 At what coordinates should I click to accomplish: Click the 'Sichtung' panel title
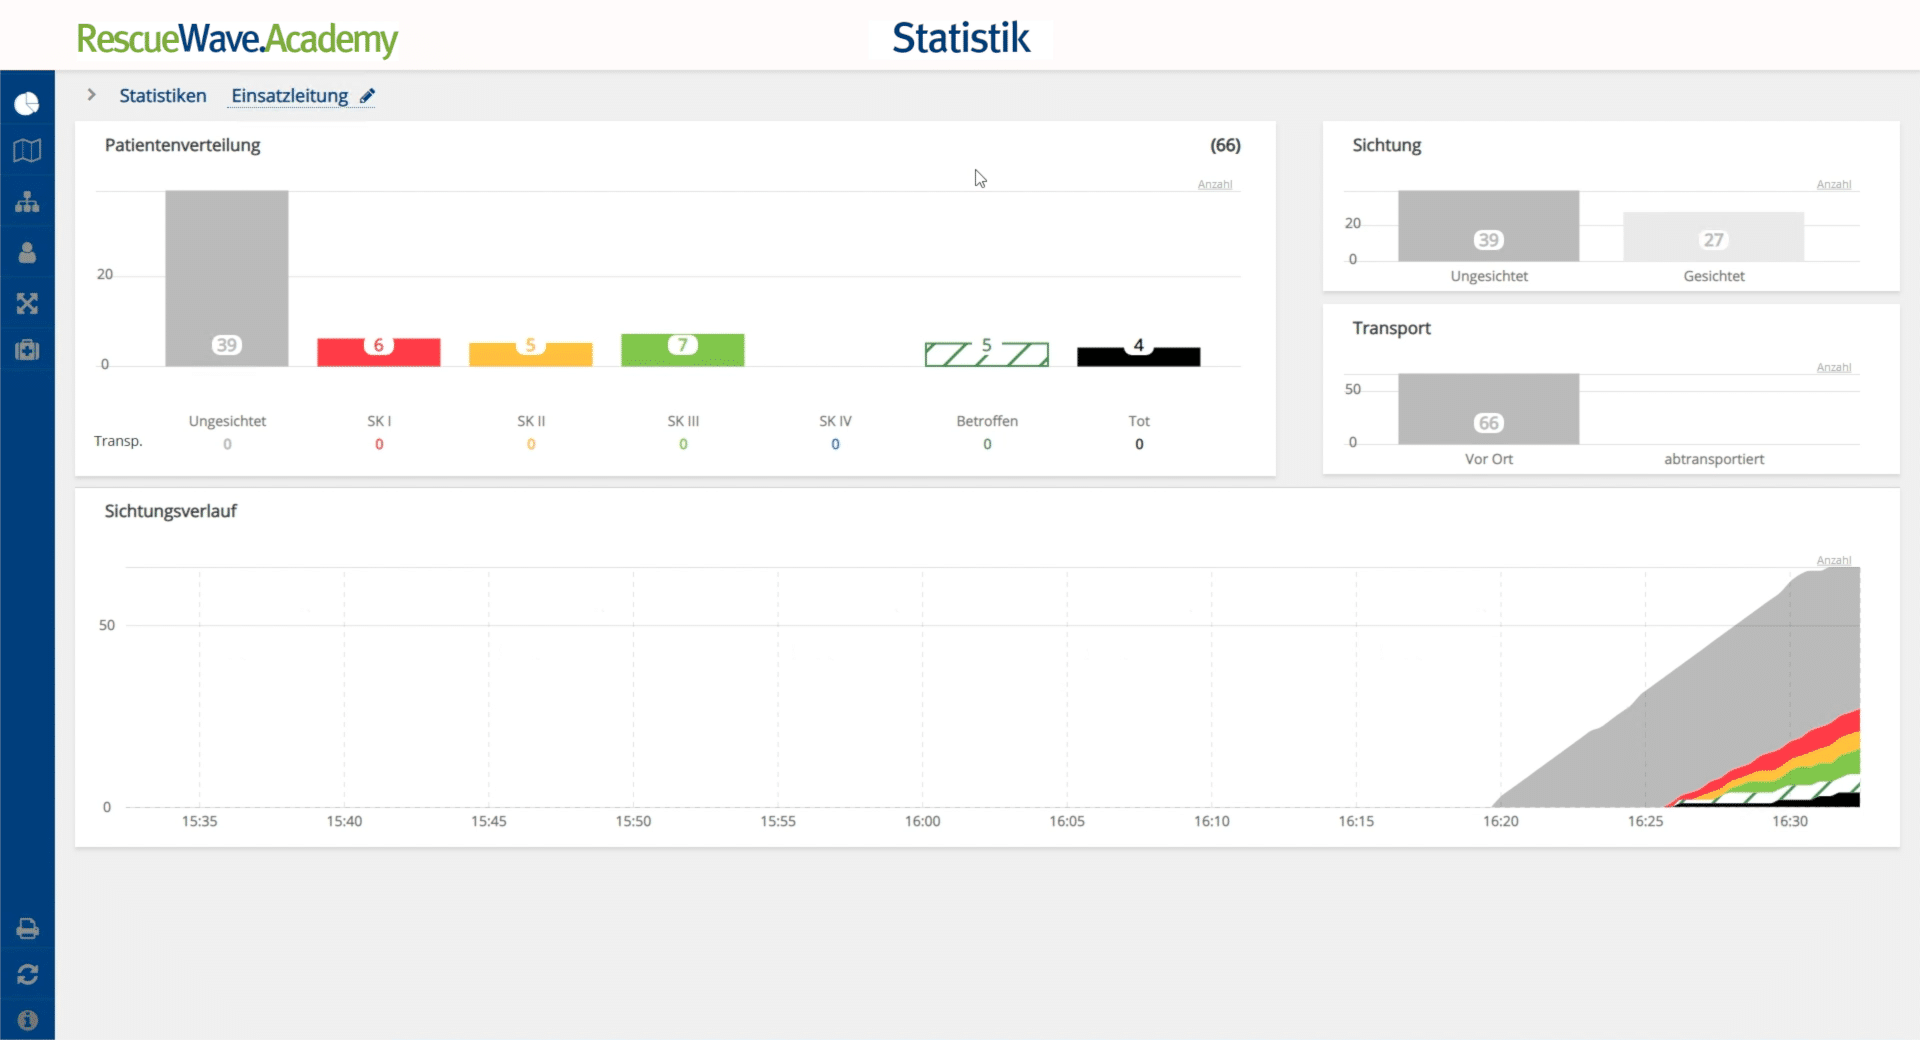tap(1387, 145)
